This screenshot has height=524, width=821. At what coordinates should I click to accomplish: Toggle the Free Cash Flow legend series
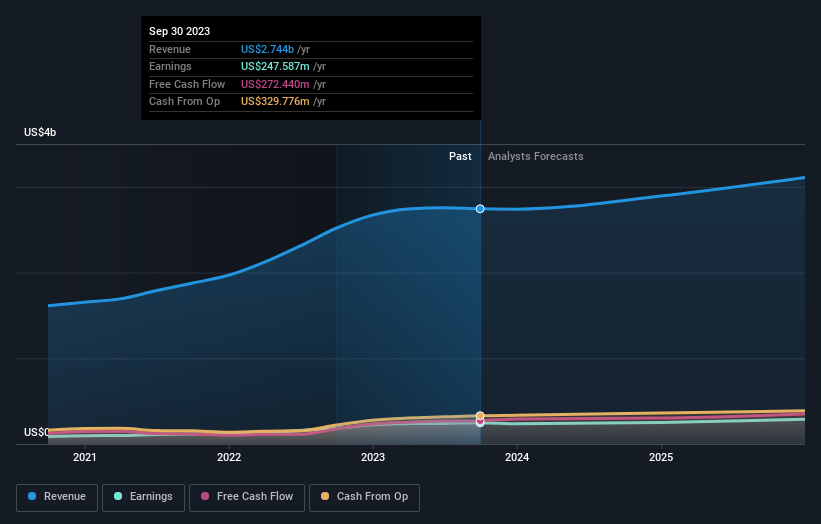[x=247, y=497]
